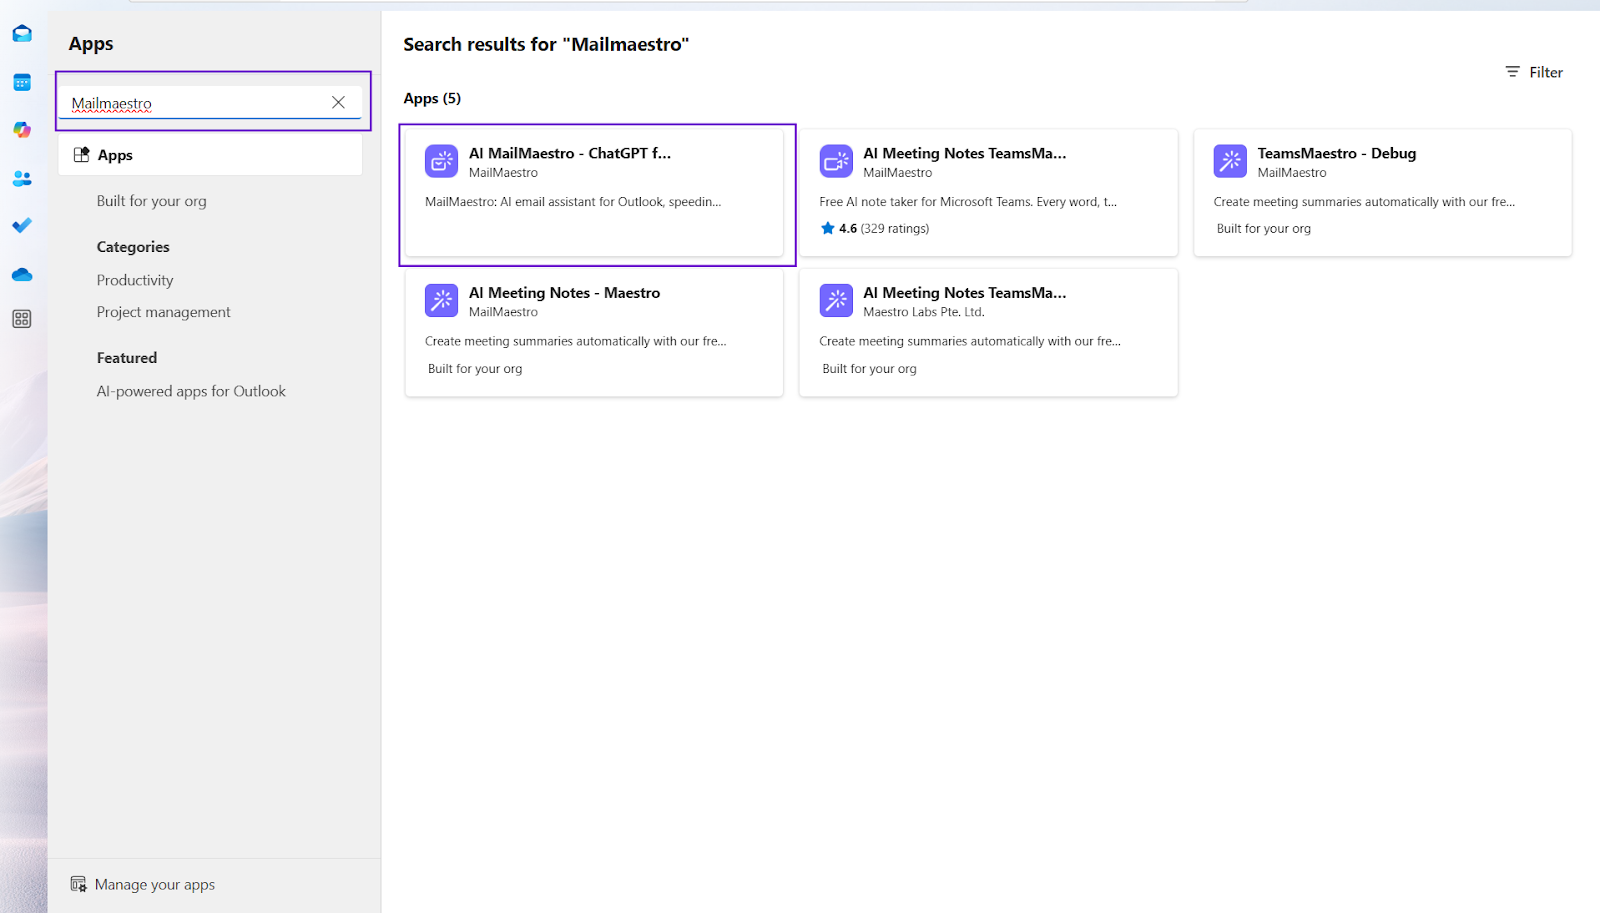
Task: Click the 'Categories' section heading
Action: click(x=133, y=247)
